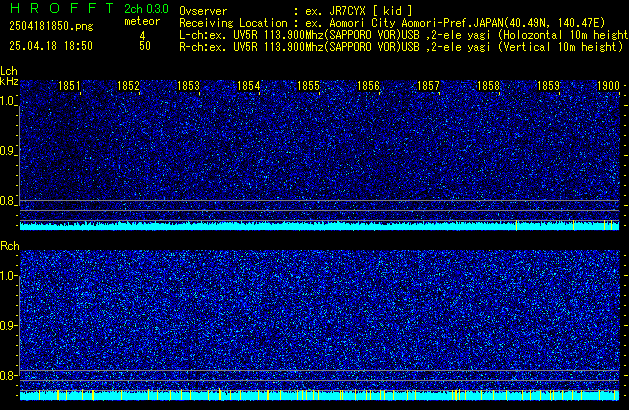Click the Rch 1.0 frequency tick label
The width and height of the screenshot is (629, 410).
click(7, 276)
